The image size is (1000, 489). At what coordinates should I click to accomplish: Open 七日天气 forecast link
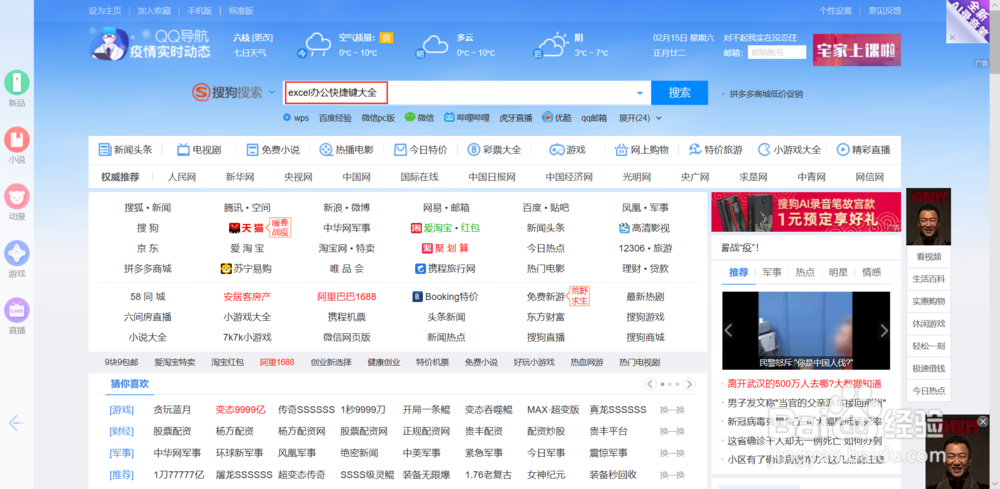250,52
